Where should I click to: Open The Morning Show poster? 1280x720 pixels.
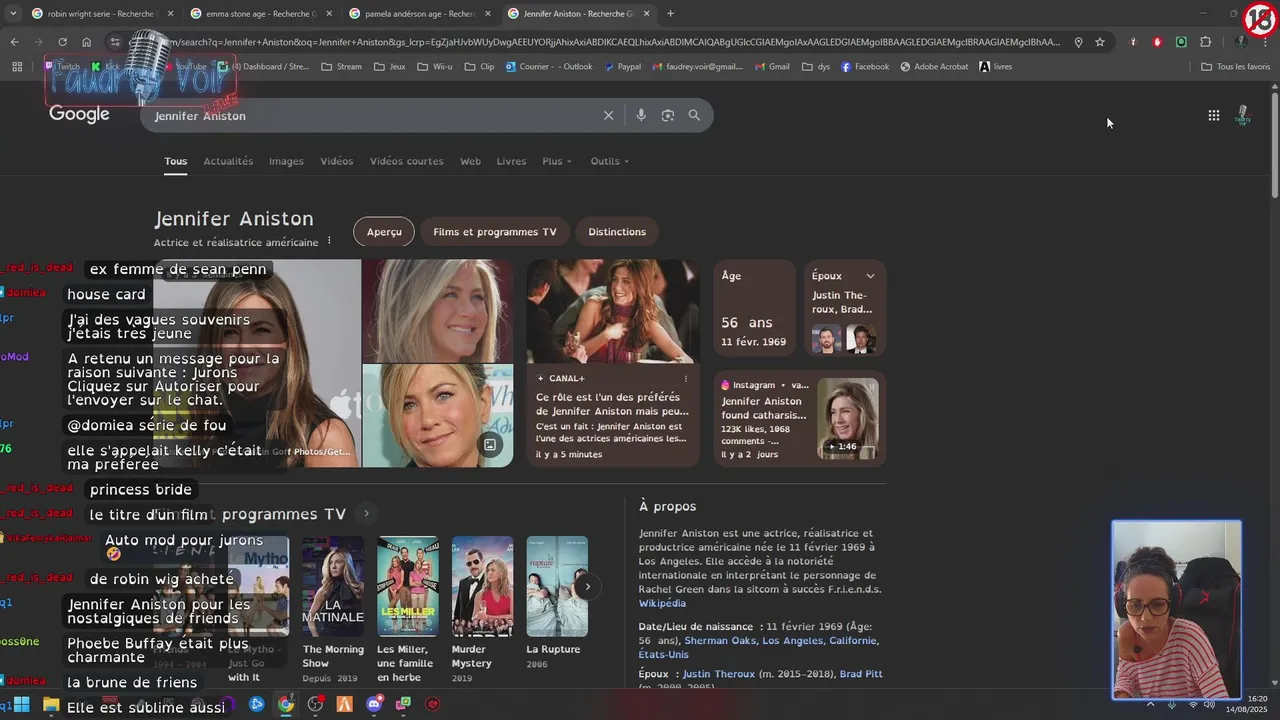tap(333, 587)
